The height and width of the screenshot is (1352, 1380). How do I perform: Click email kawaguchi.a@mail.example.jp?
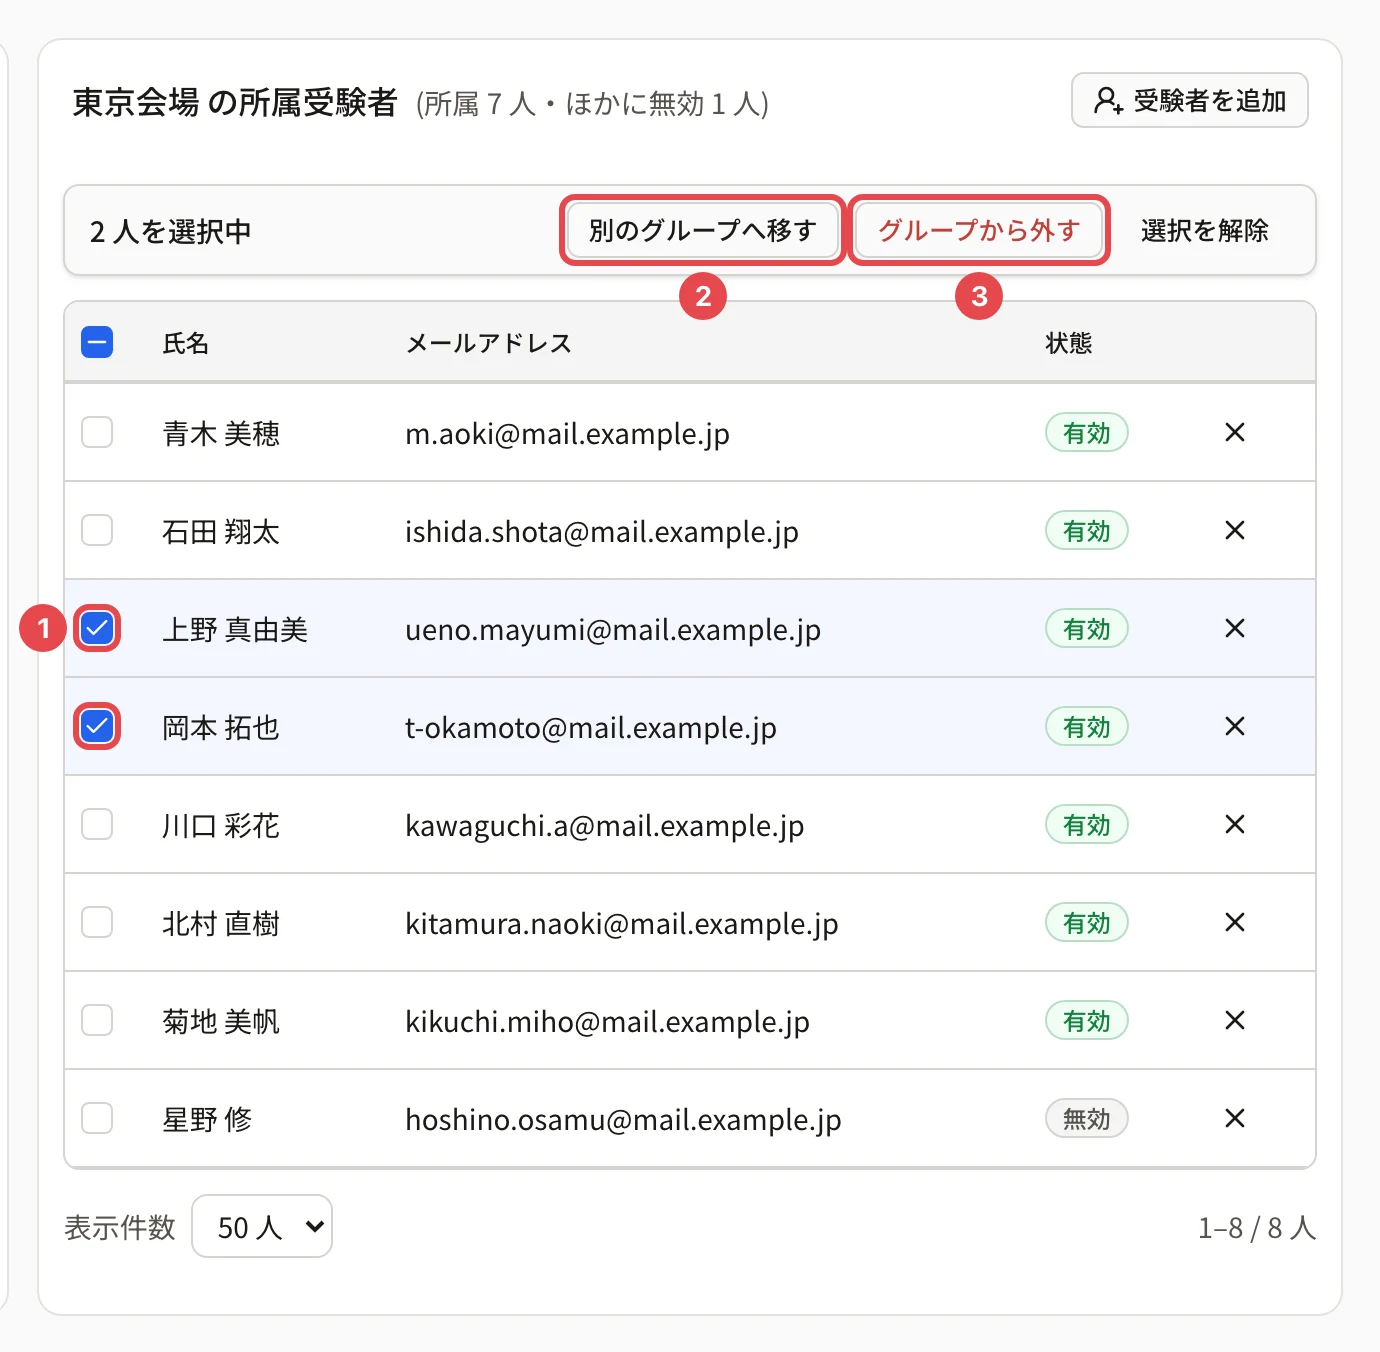pos(605,826)
